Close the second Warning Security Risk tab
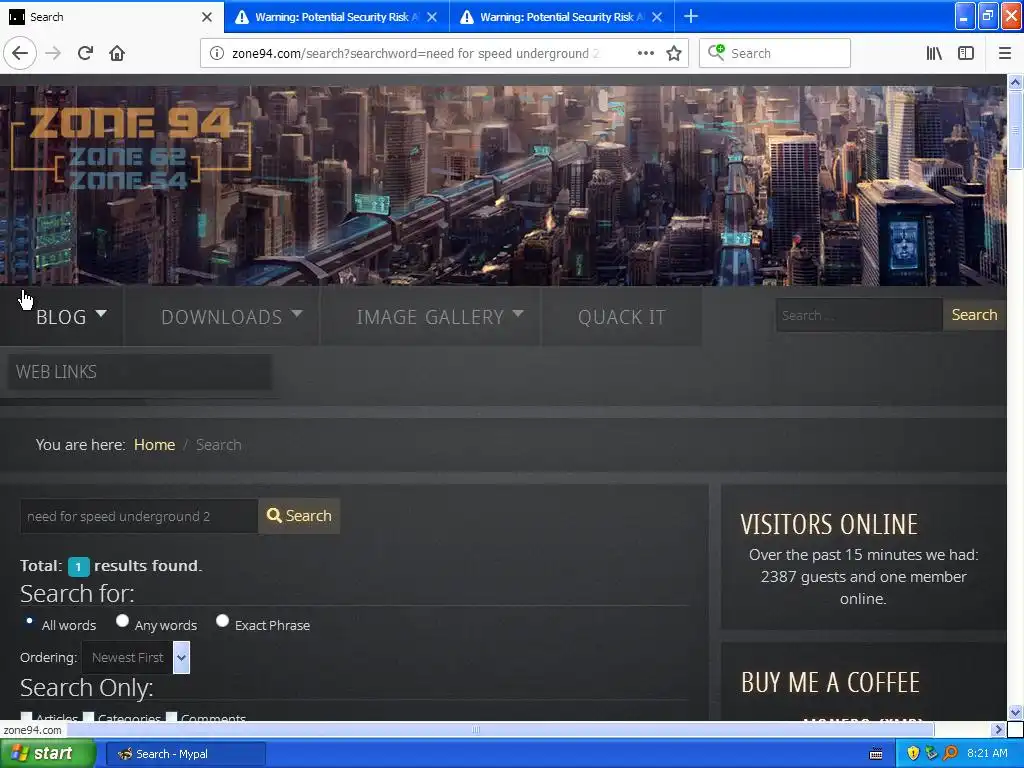The height and width of the screenshot is (768, 1024). [657, 17]
